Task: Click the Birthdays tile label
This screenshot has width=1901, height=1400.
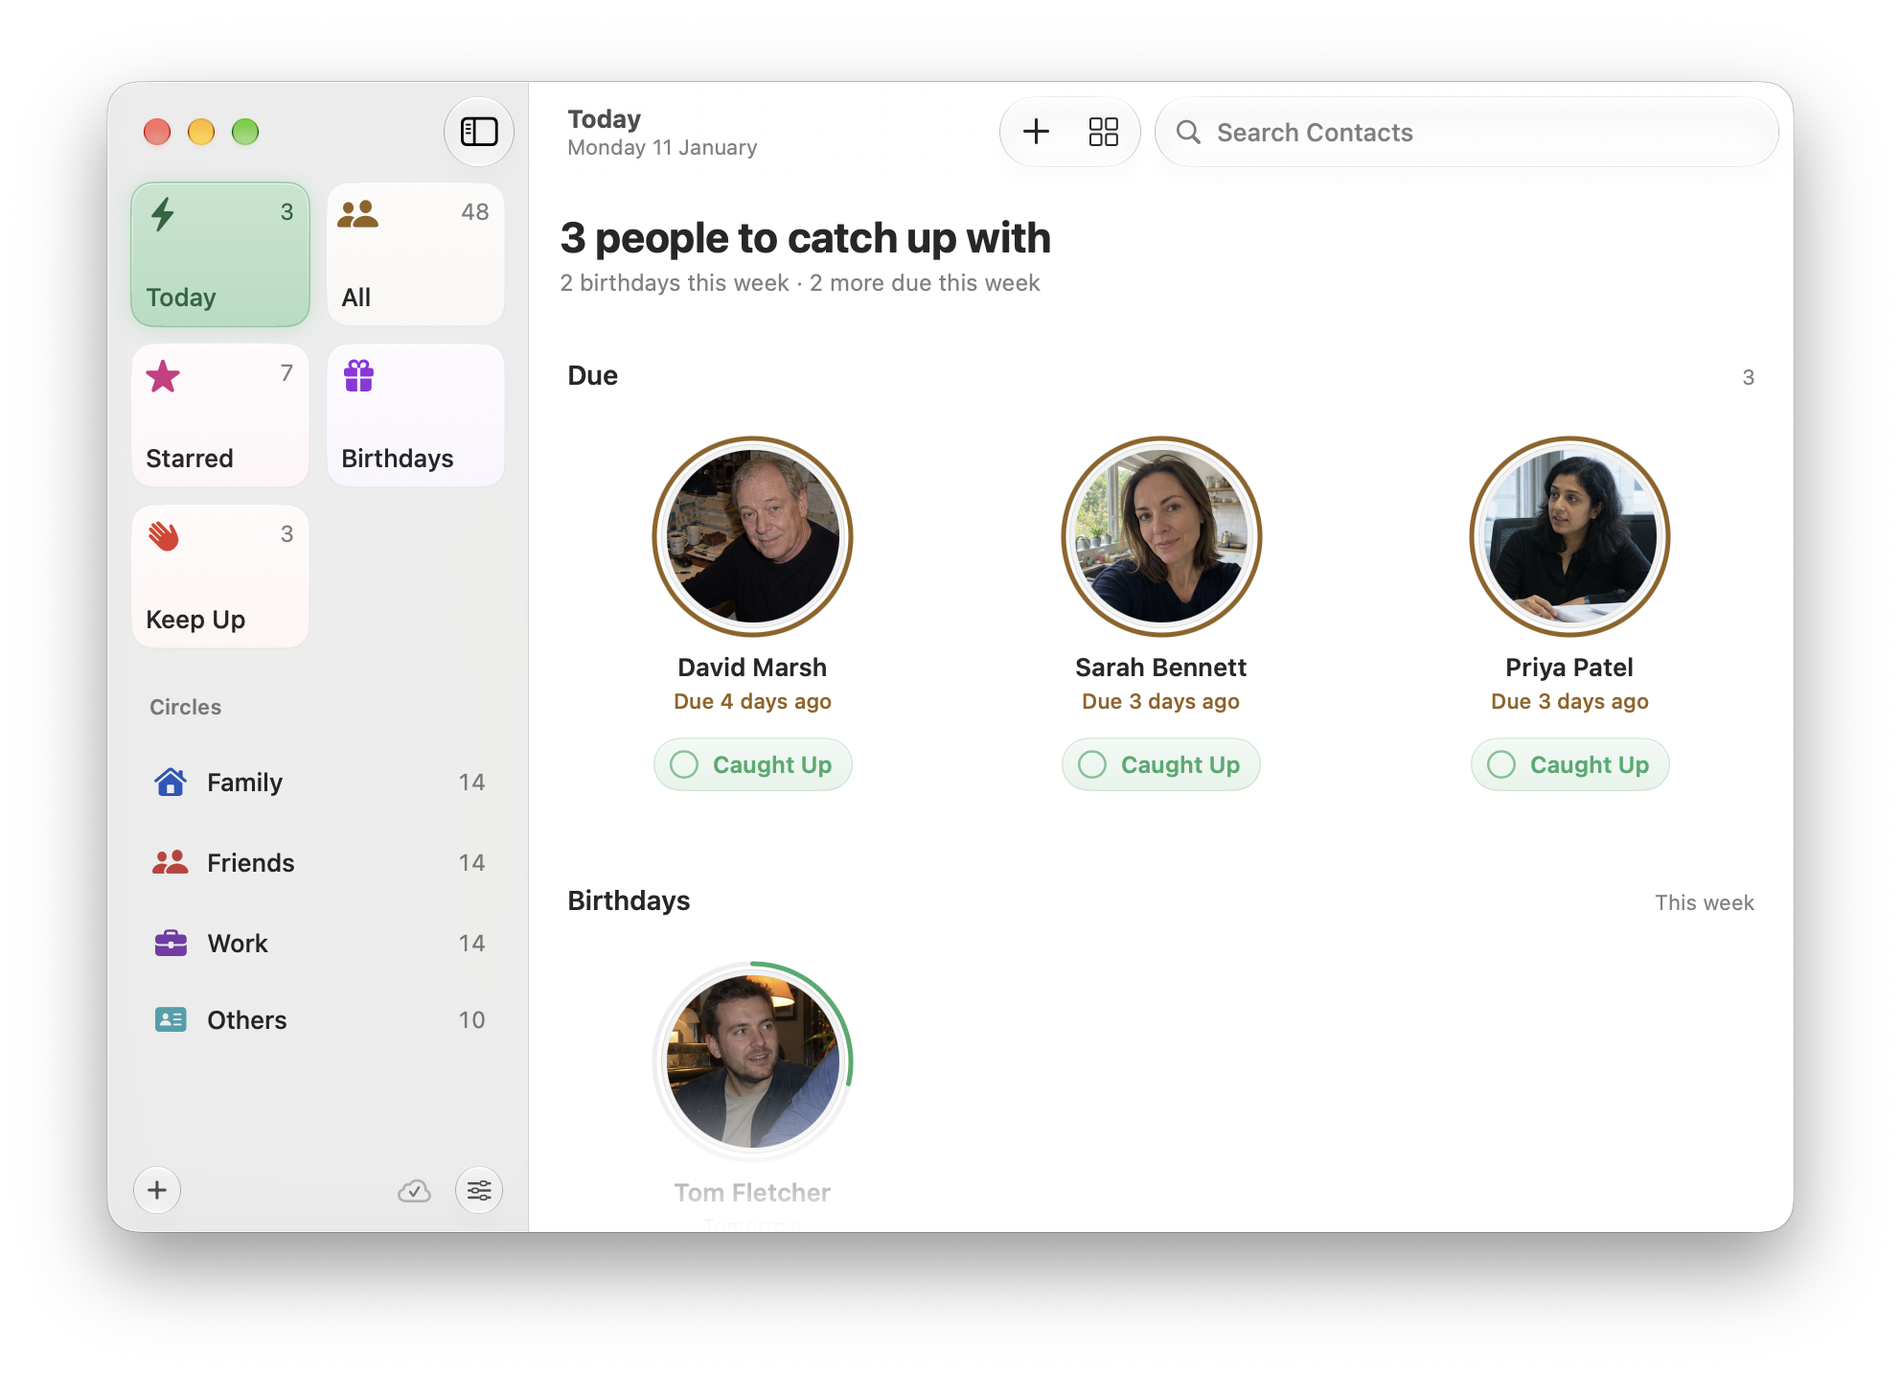Action: [x=397, y=458]
